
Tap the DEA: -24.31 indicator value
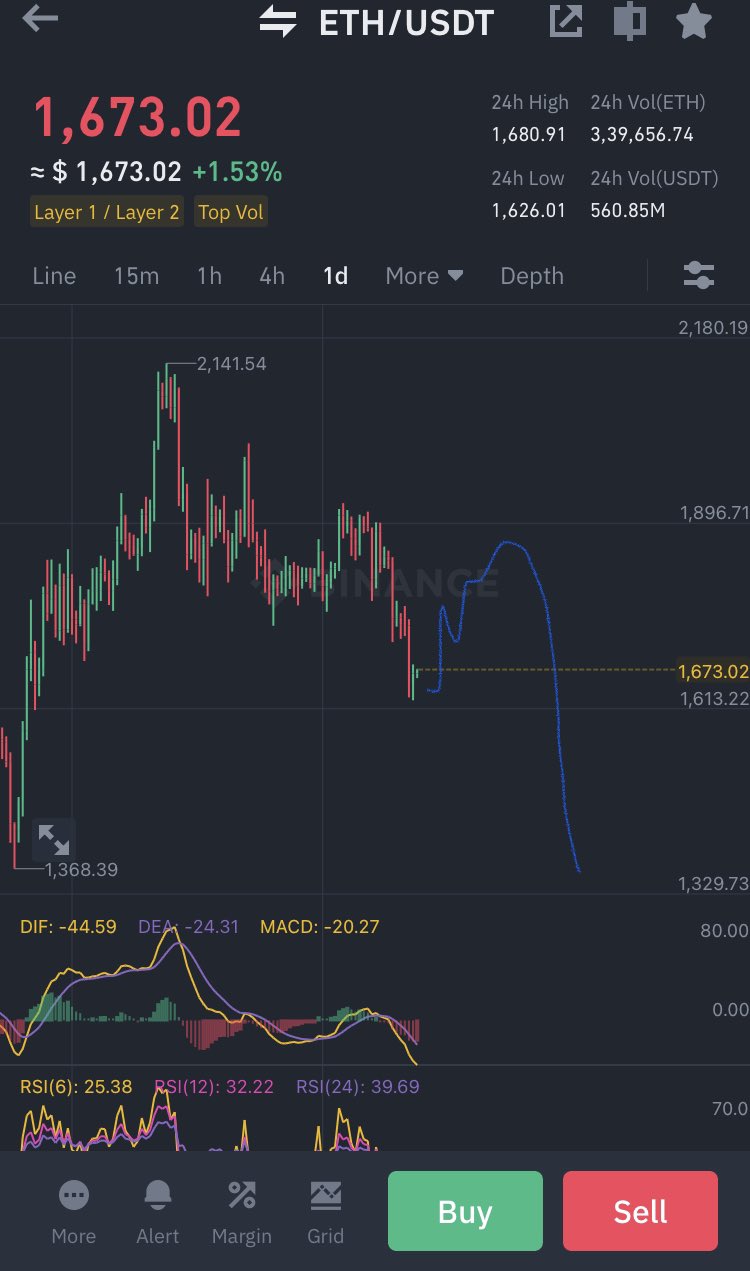pyautogui.click(x=189, y=927)
